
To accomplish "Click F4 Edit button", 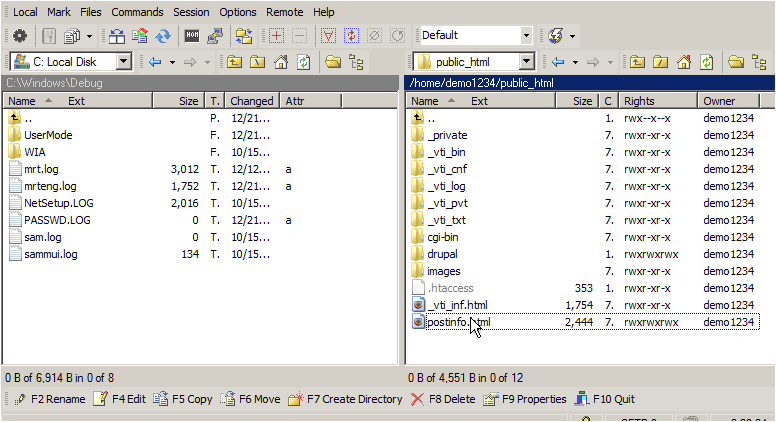I will (120, 399).
